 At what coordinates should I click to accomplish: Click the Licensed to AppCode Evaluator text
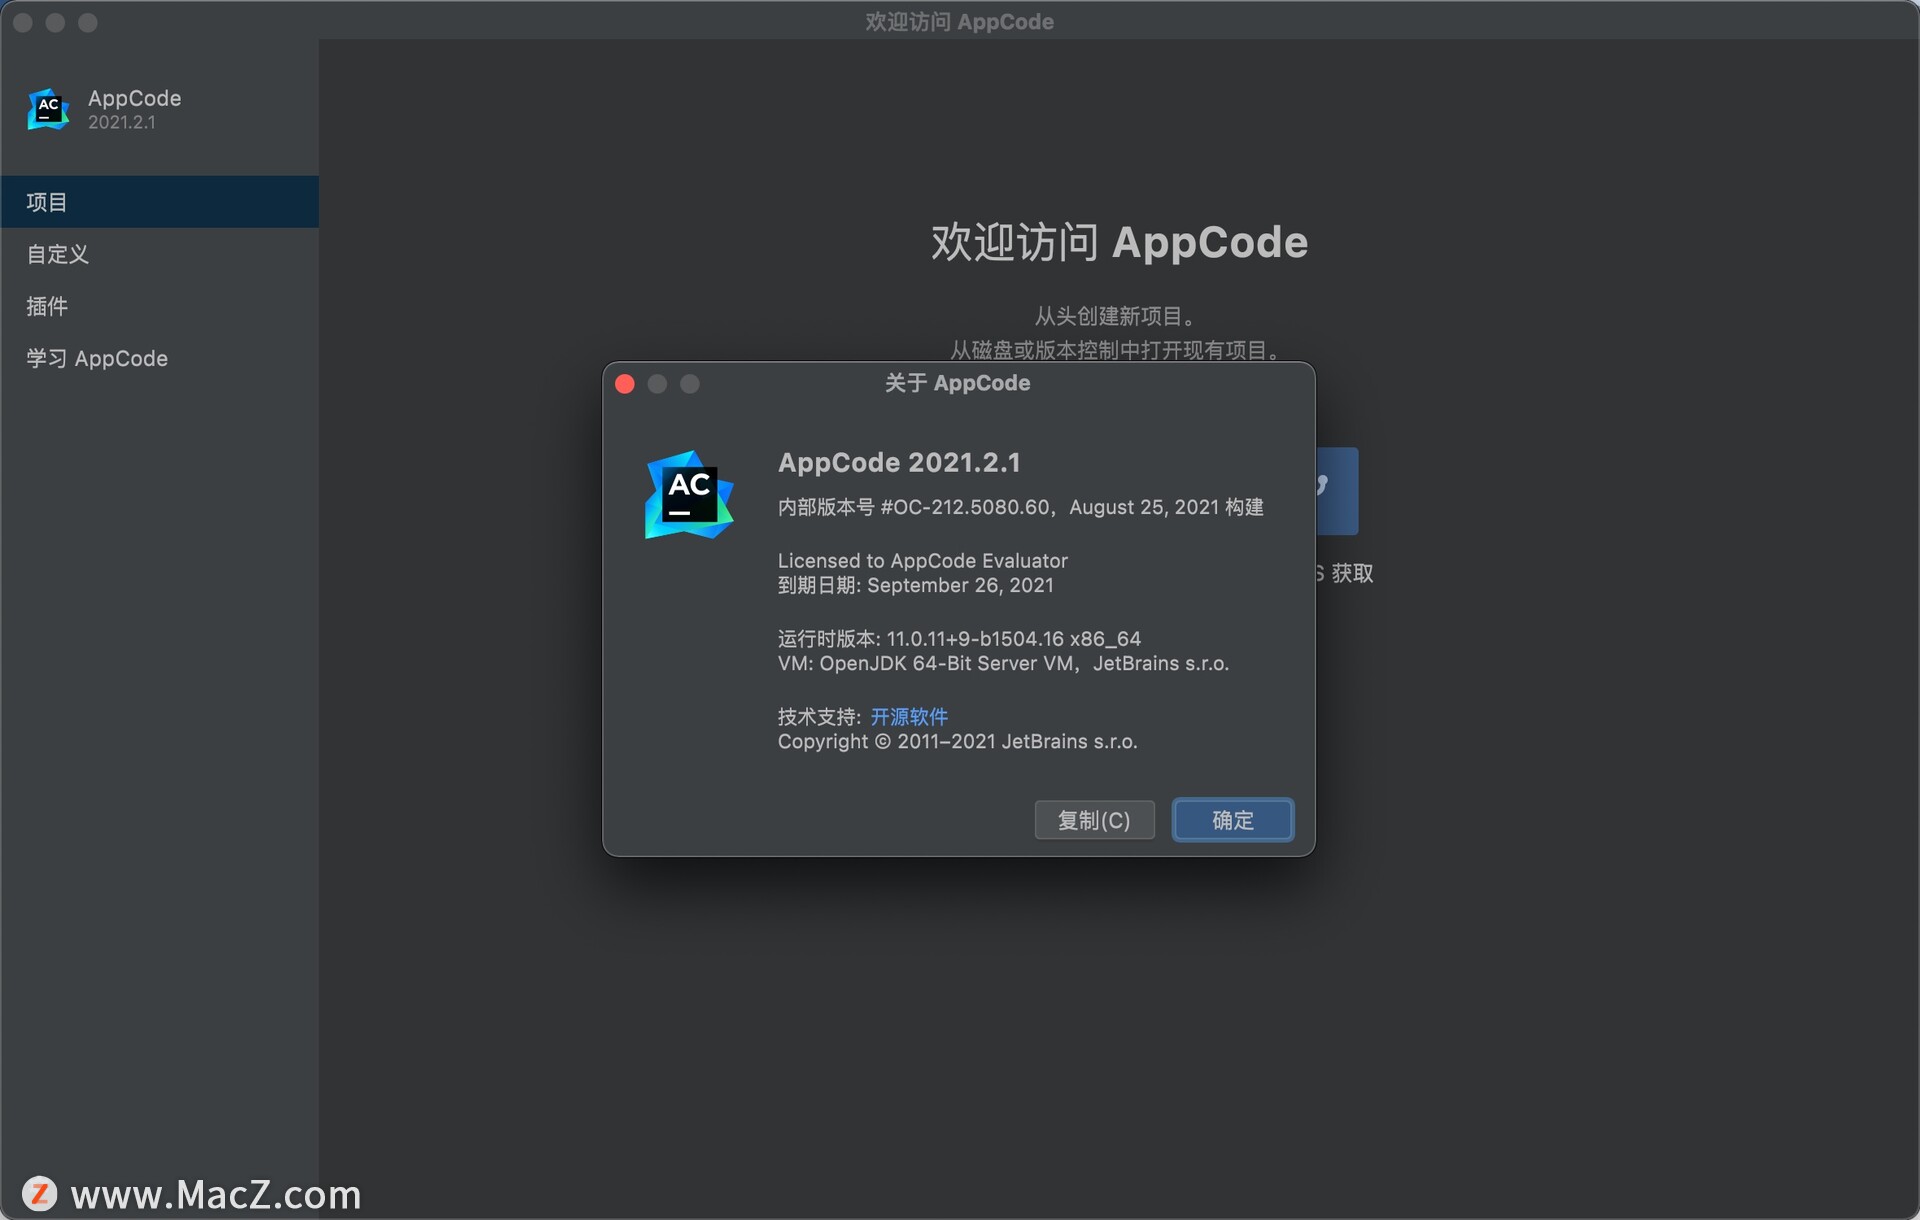(923, 561)
